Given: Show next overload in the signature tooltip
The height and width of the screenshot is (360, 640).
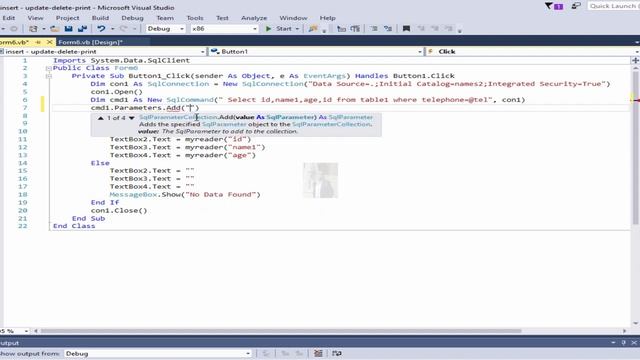Looking at the screenshot, I should (x=131, y=118).
